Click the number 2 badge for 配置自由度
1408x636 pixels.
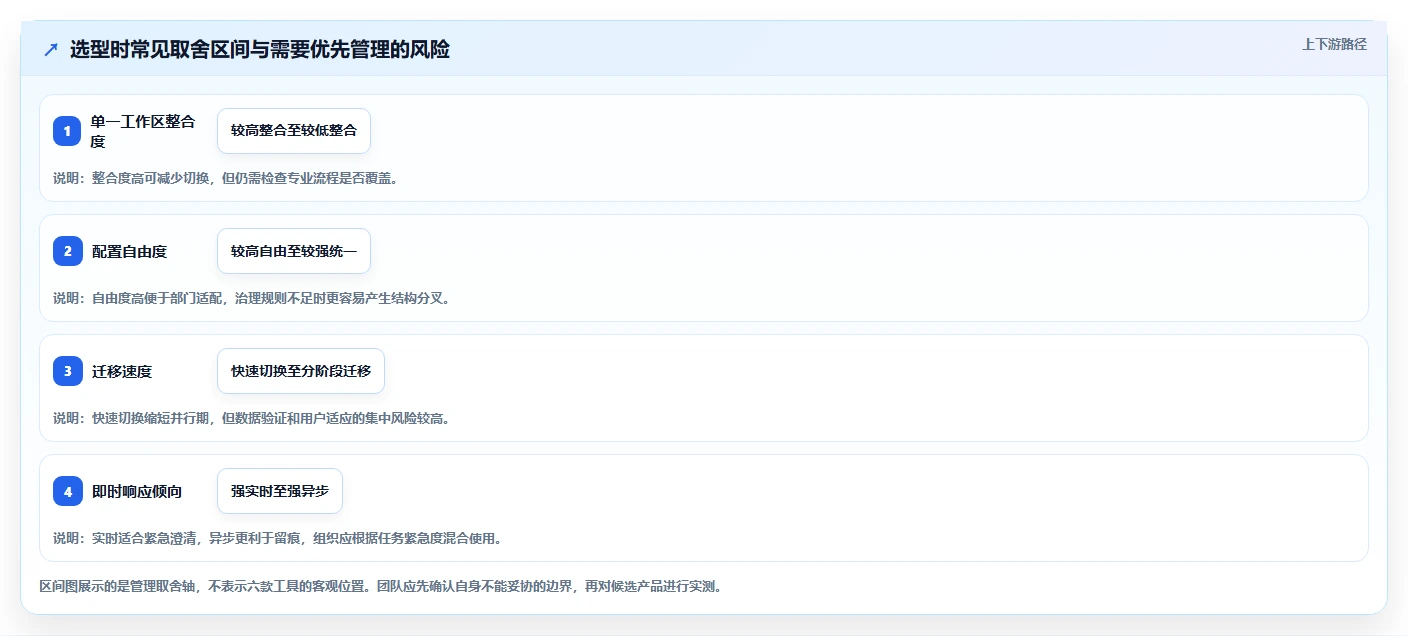pos(67,251)
